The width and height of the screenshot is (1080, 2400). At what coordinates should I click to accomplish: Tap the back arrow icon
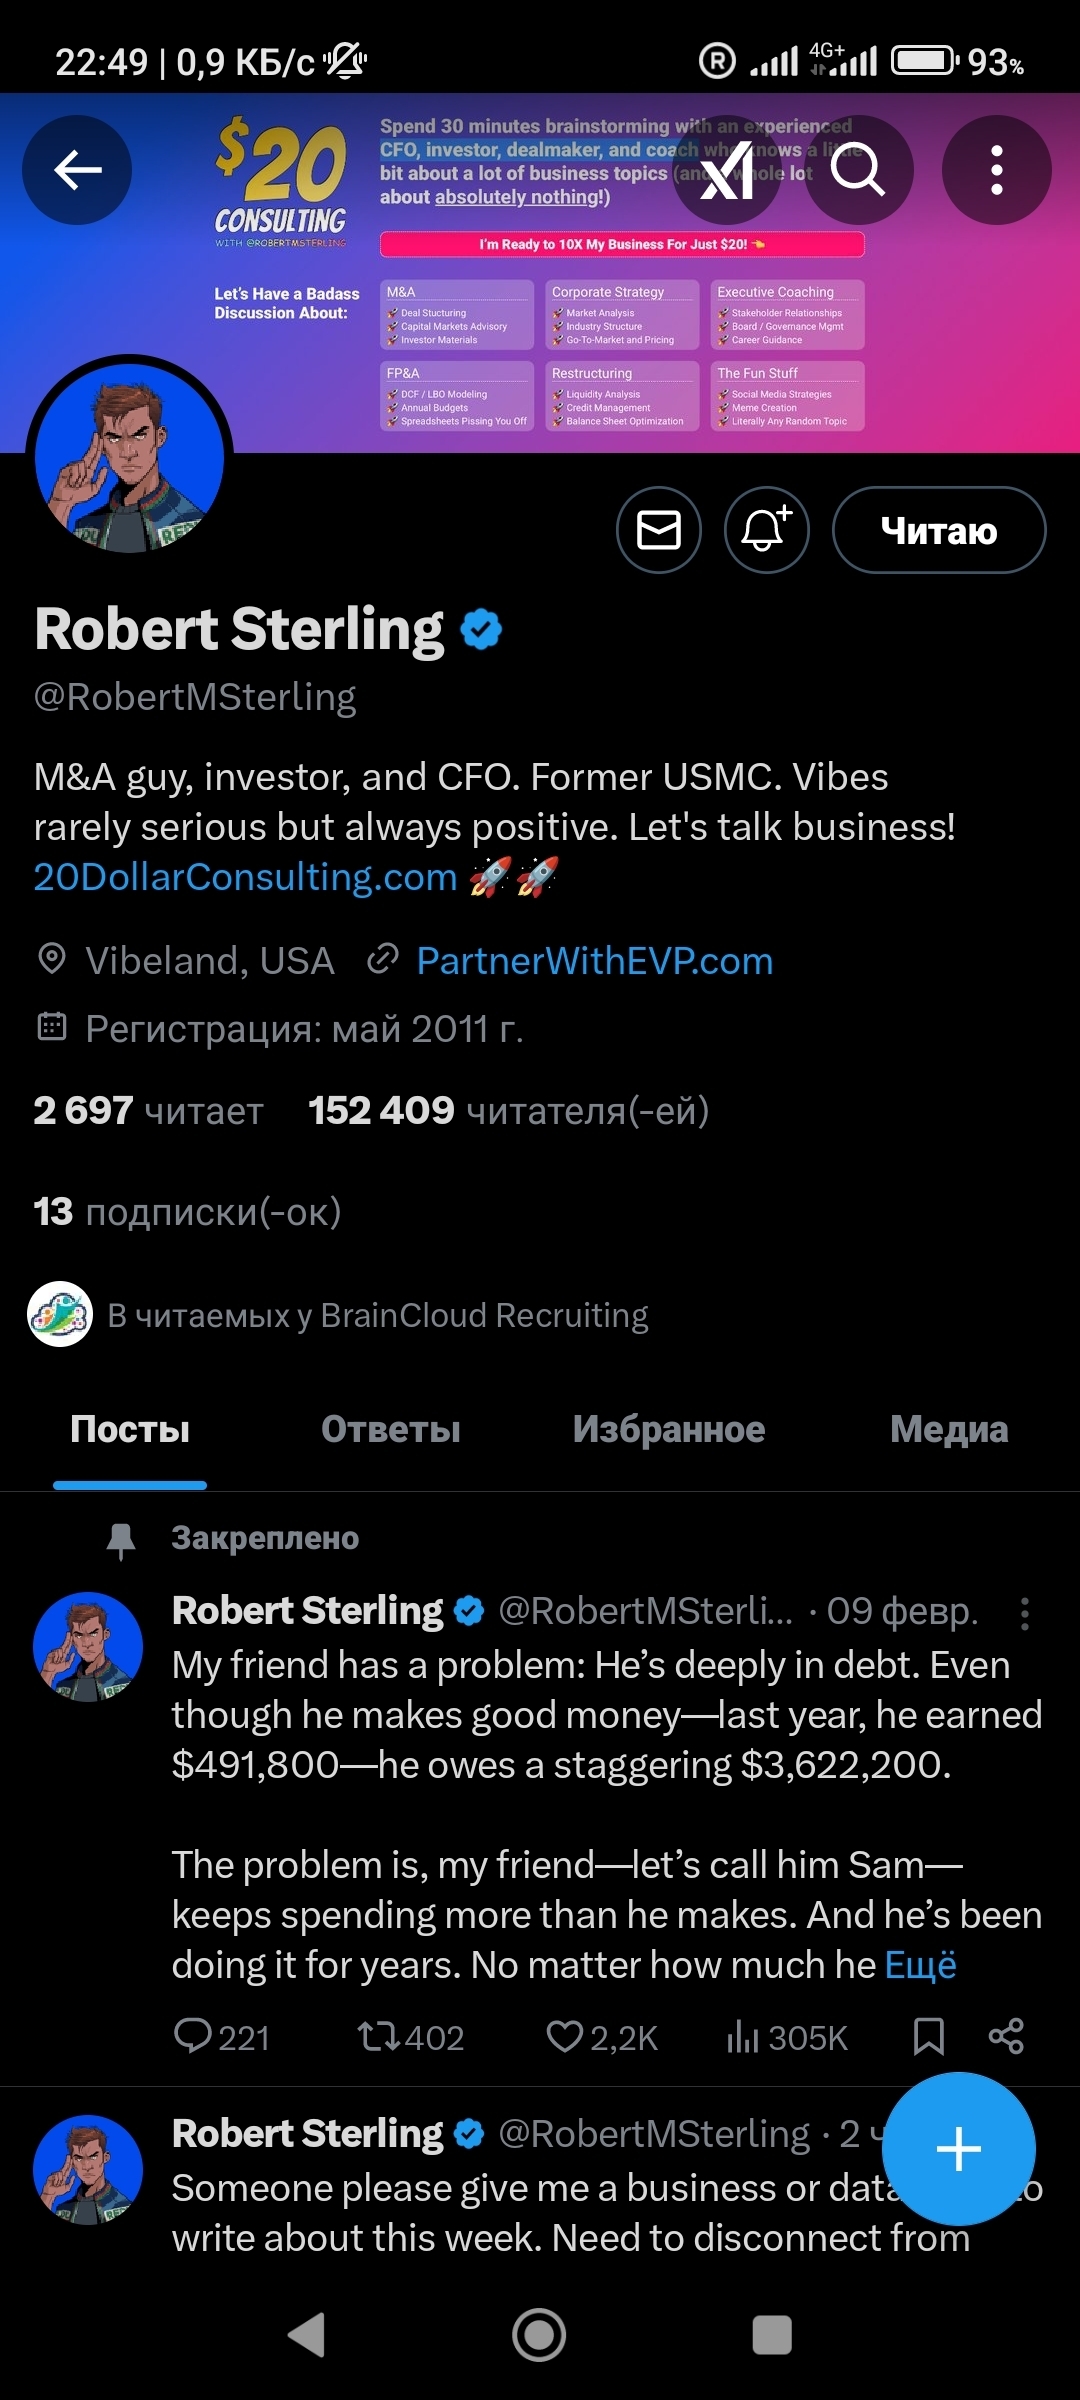77,170
